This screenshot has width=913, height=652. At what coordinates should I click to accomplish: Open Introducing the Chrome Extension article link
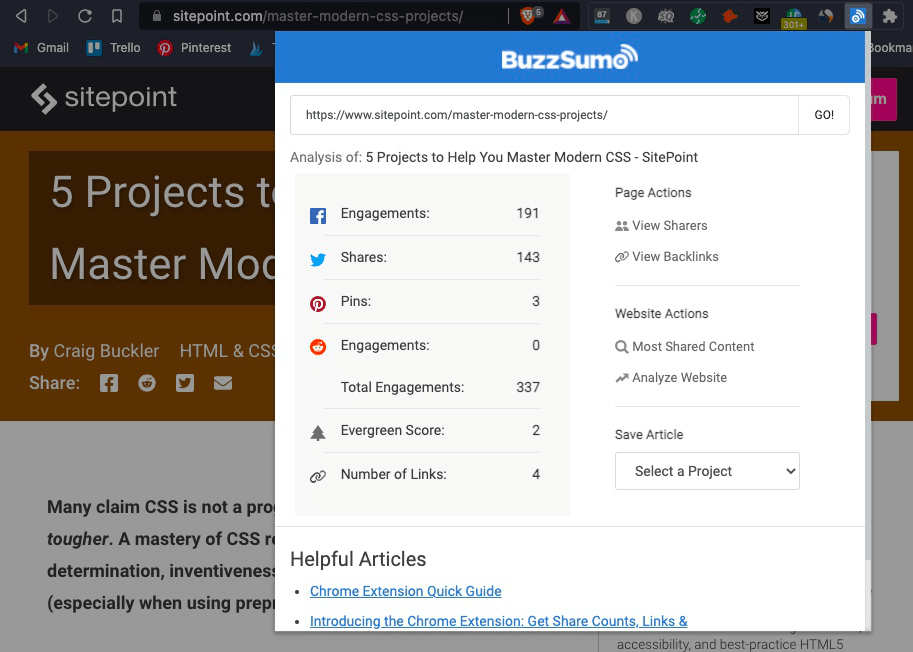pyautogui.click(x=498, y=622)
